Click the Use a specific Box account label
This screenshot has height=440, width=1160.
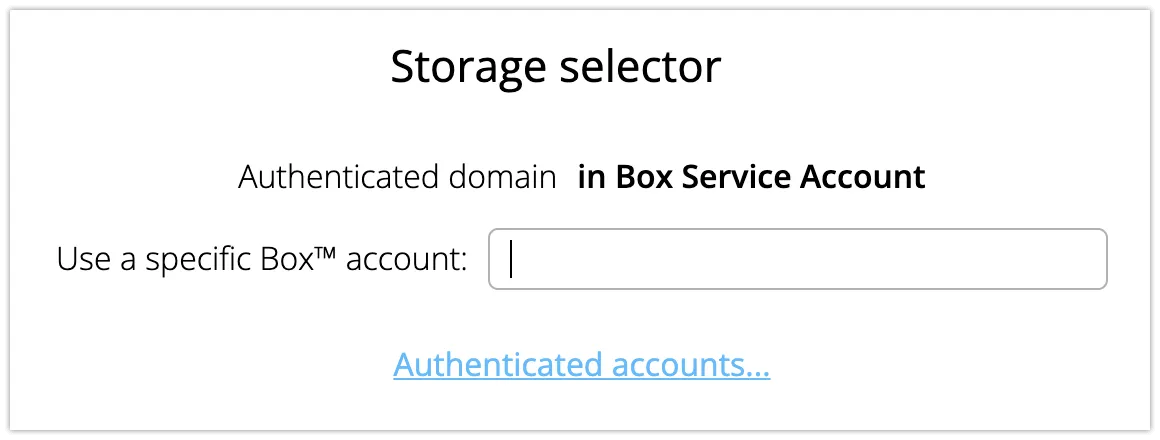pos(262,260)
